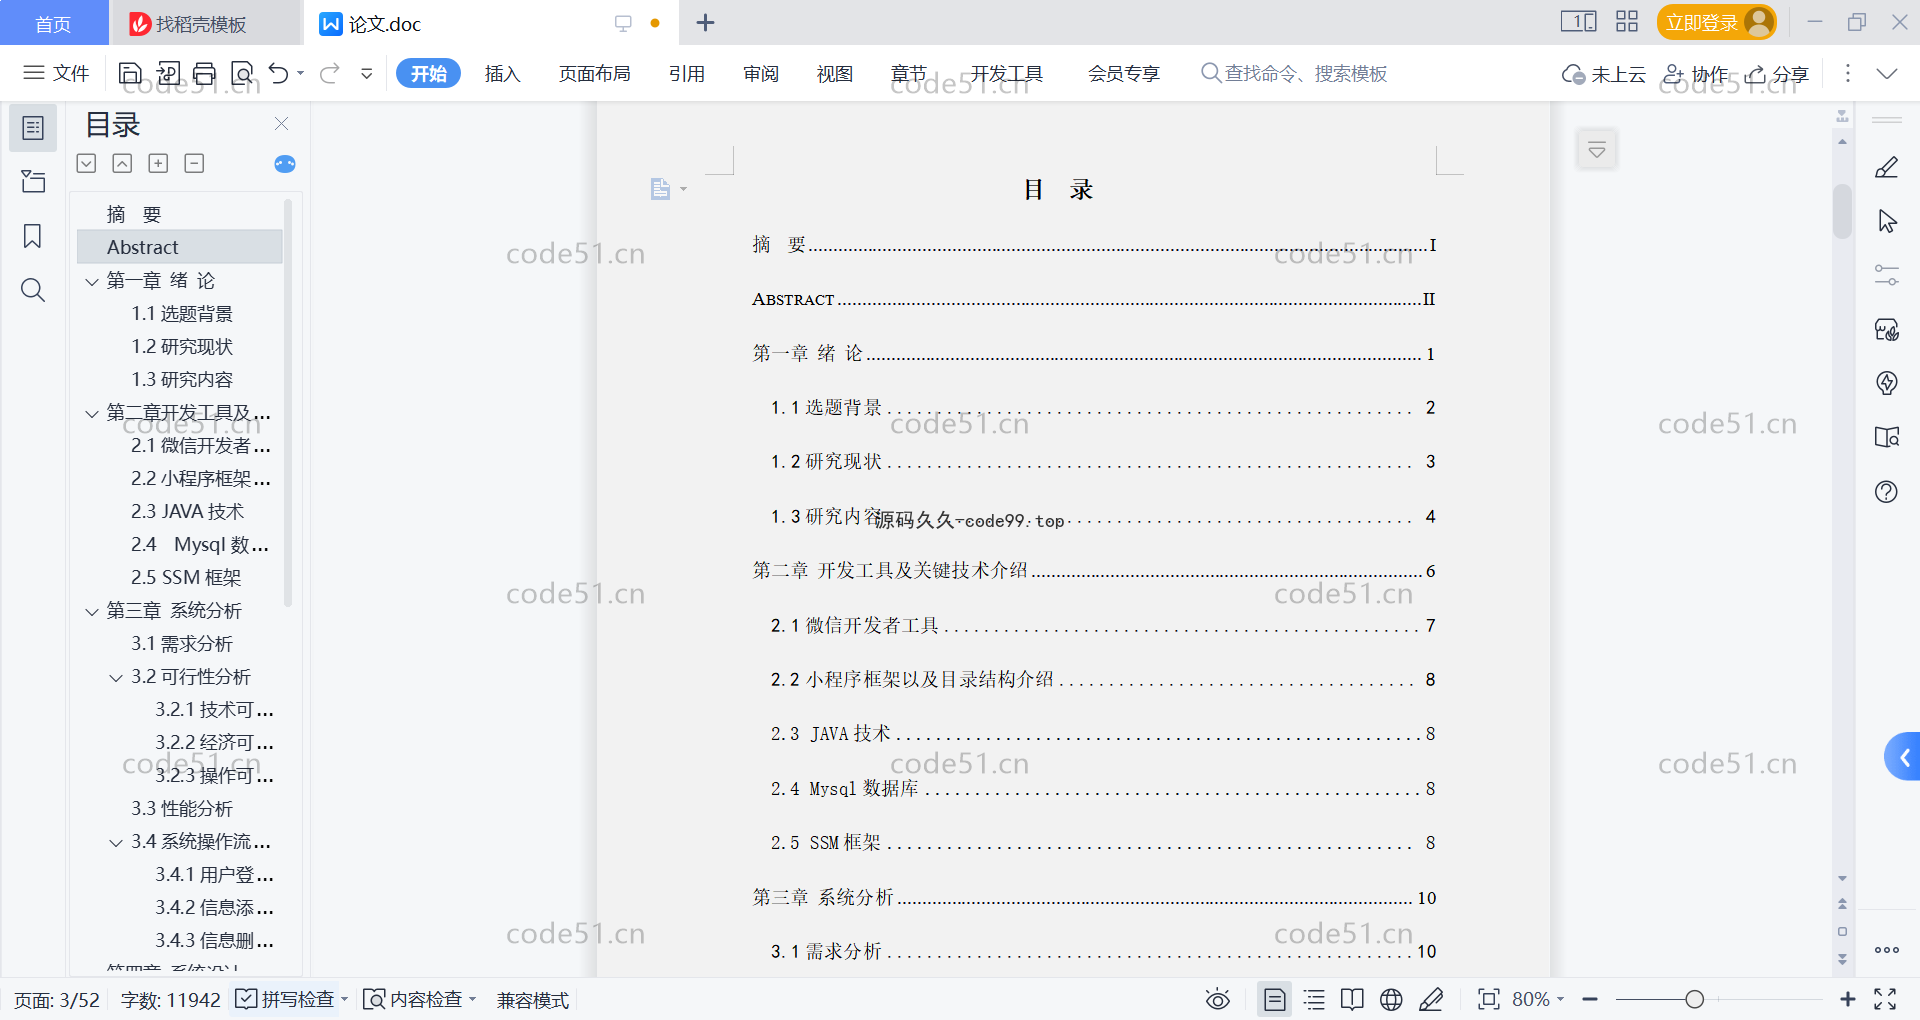
Task: Open a new tab with plus button
Action: tap(705, 23)
